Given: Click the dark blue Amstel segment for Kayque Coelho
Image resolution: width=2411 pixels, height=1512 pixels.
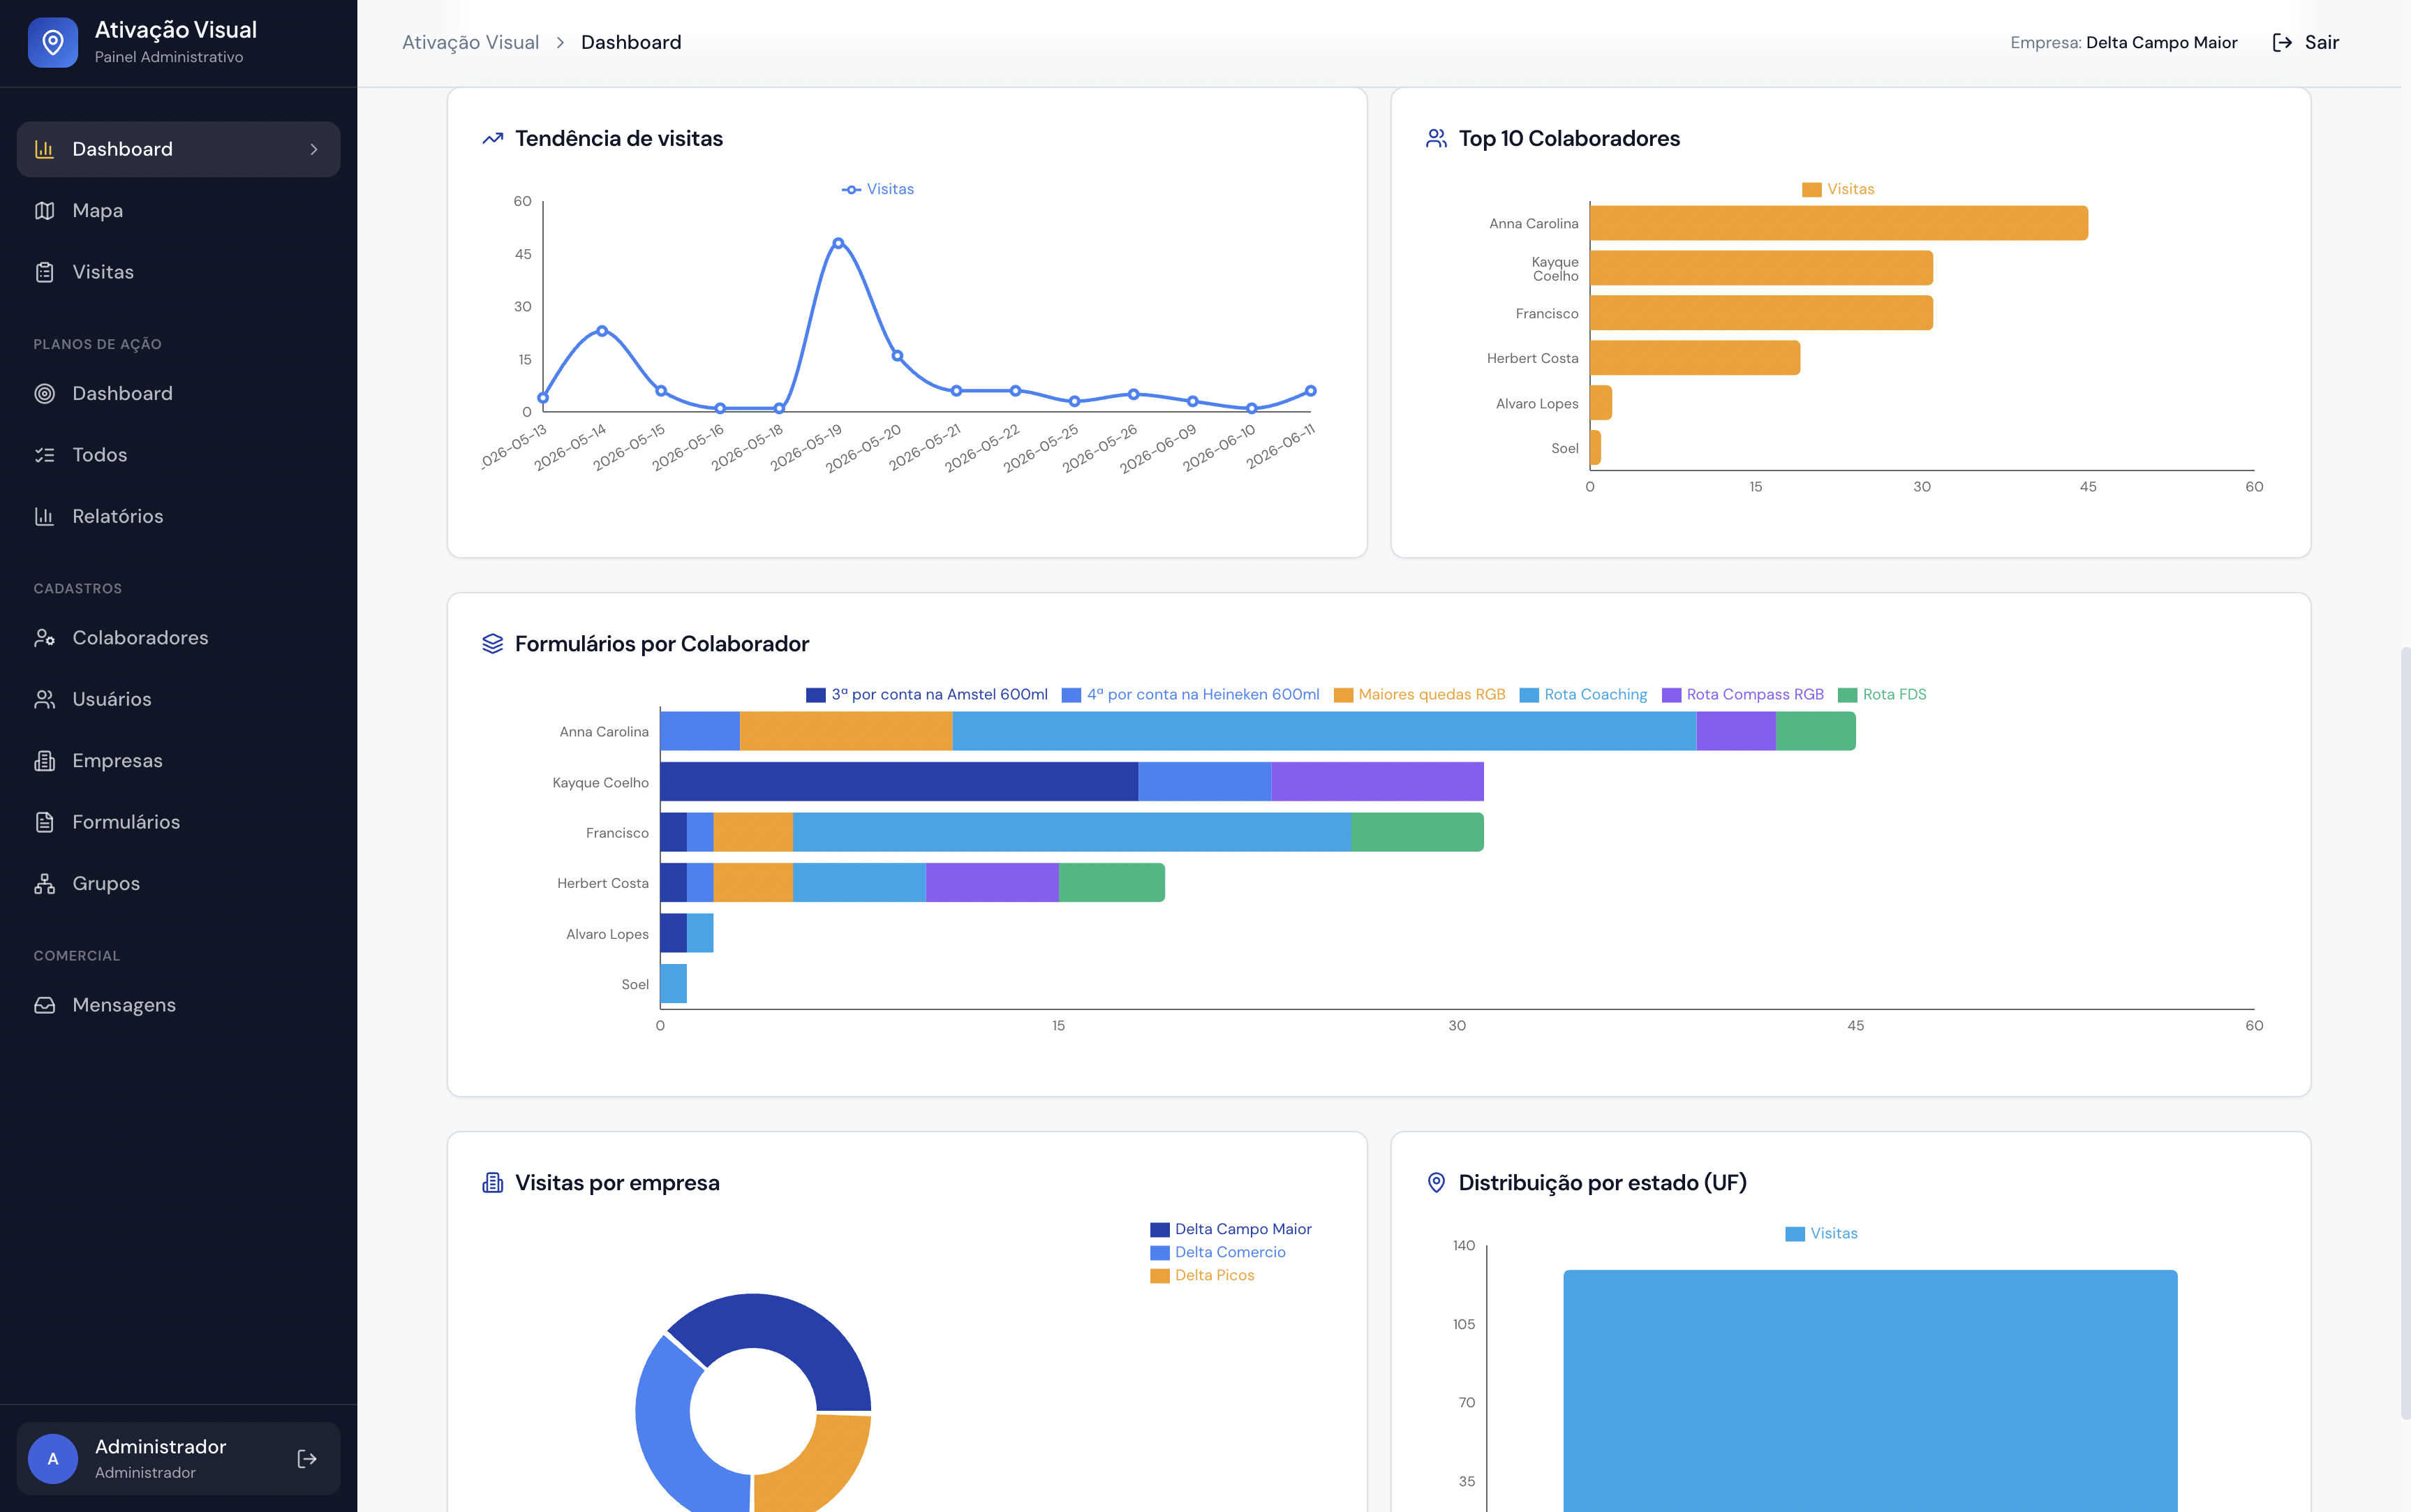Looking at the screenshot, I should click(x=899, y=782).
